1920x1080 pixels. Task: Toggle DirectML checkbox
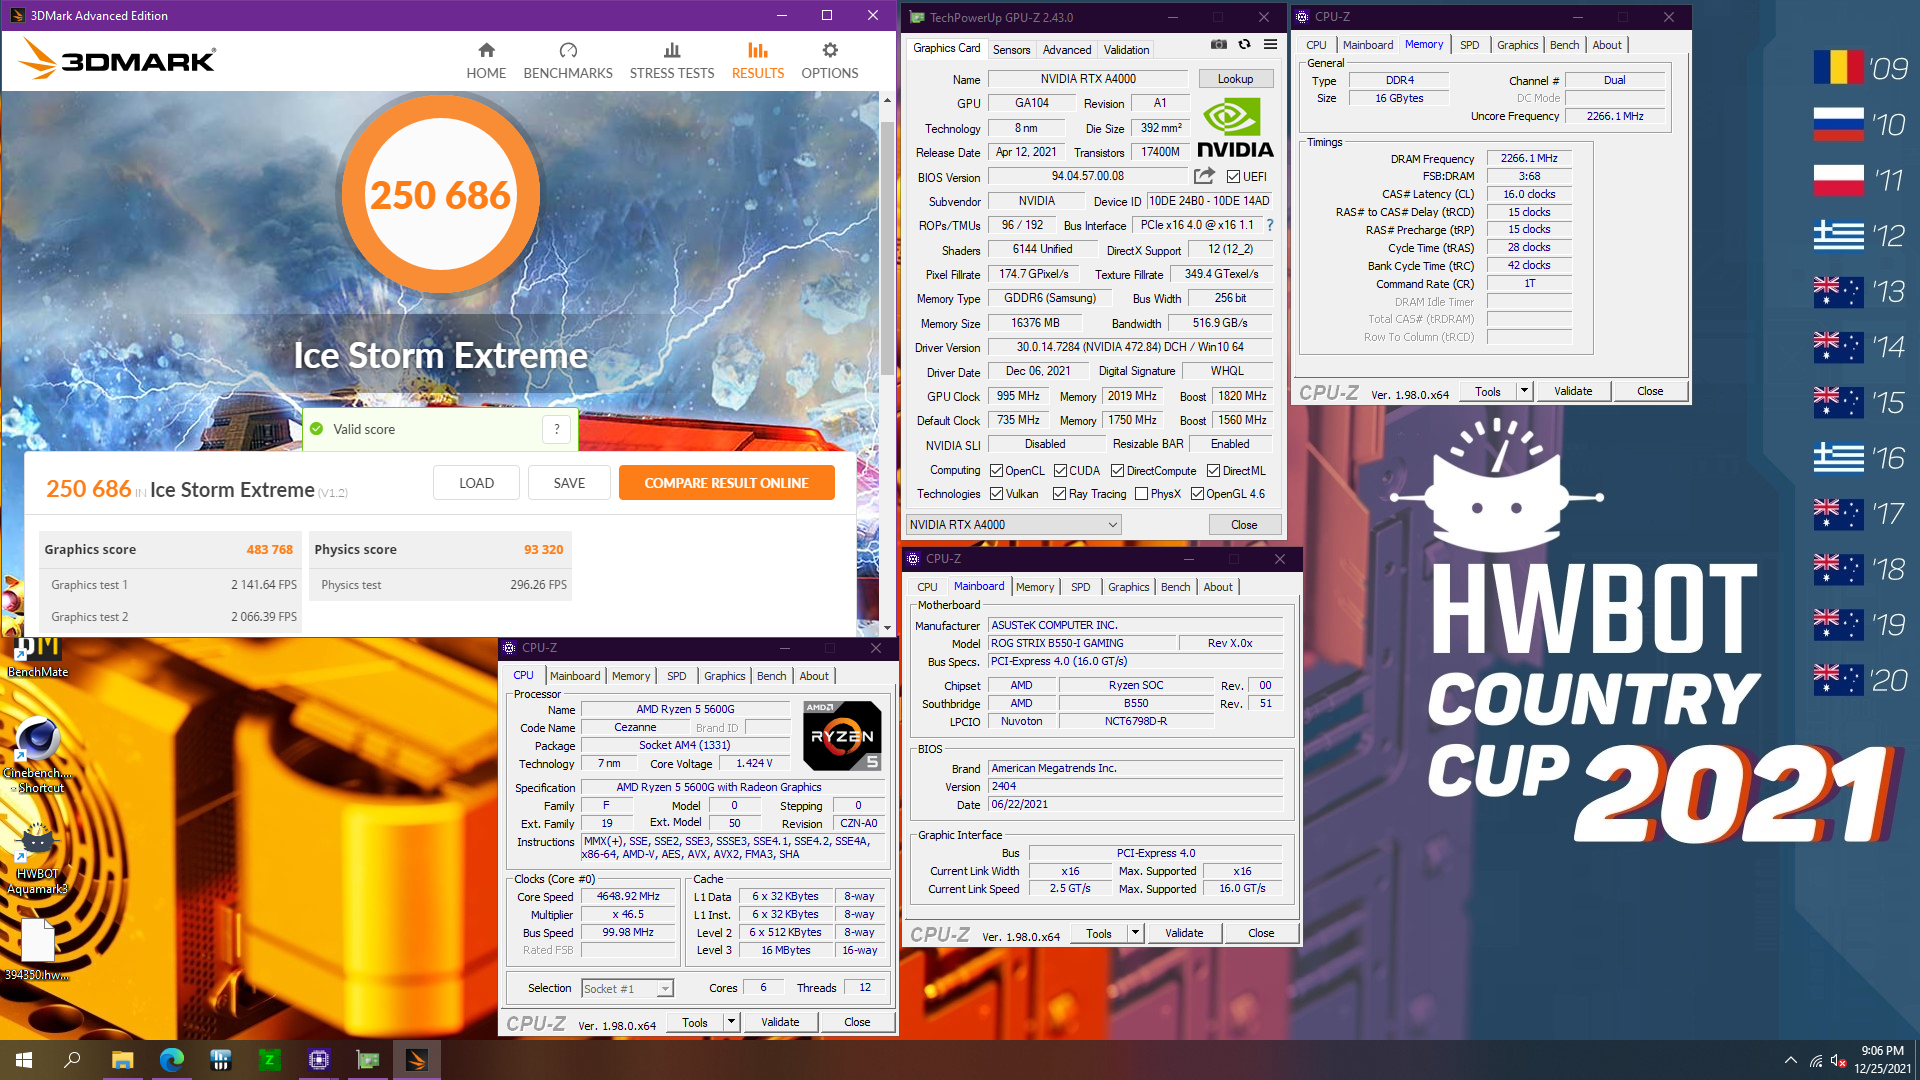[x=1213, y=471]
